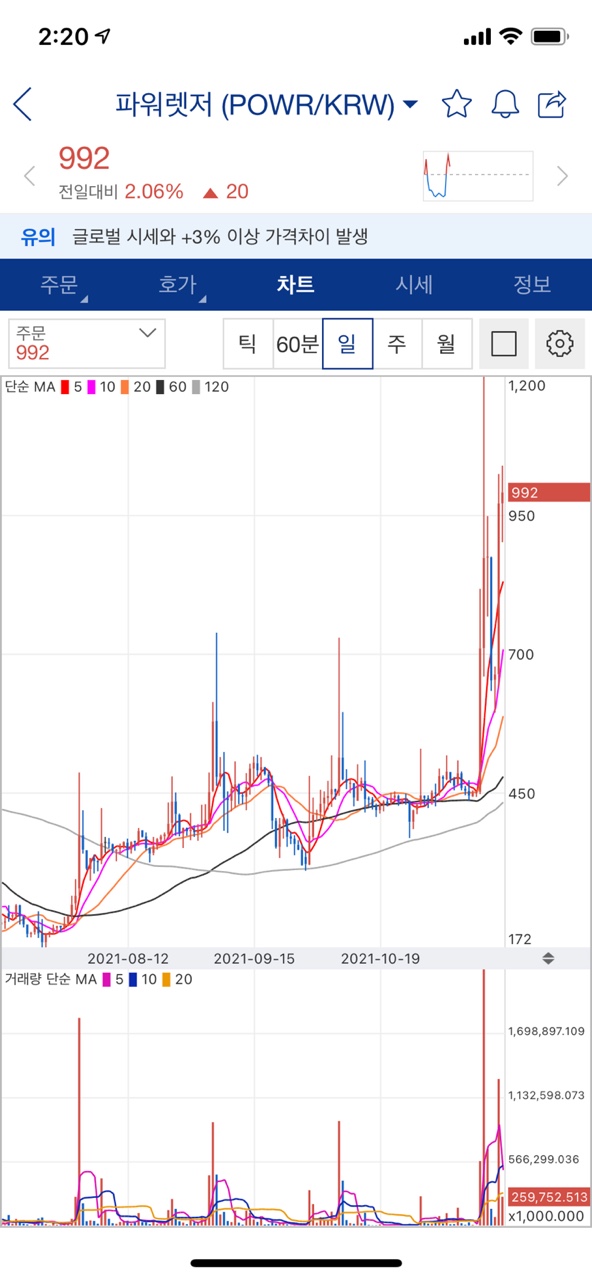Tap the 2021-08-12 date label

tap(128, 958)
